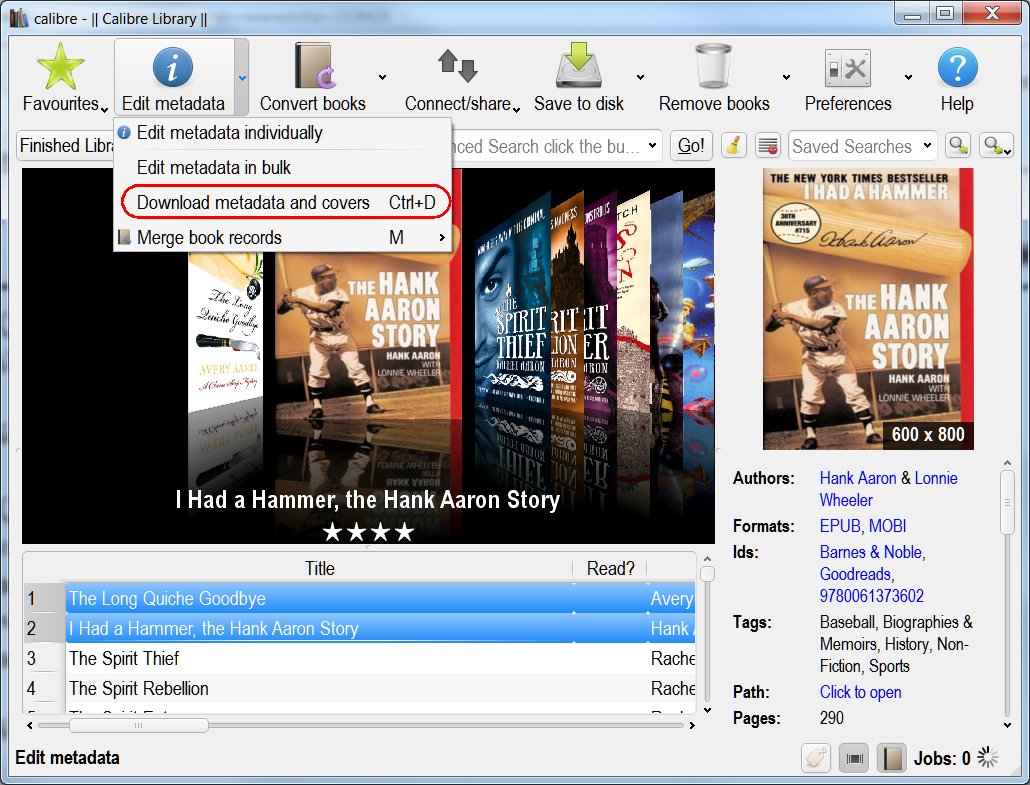Click the Finished Library virtual library field
This screenshot has width=1030, height=785.
tap(66, 146)
